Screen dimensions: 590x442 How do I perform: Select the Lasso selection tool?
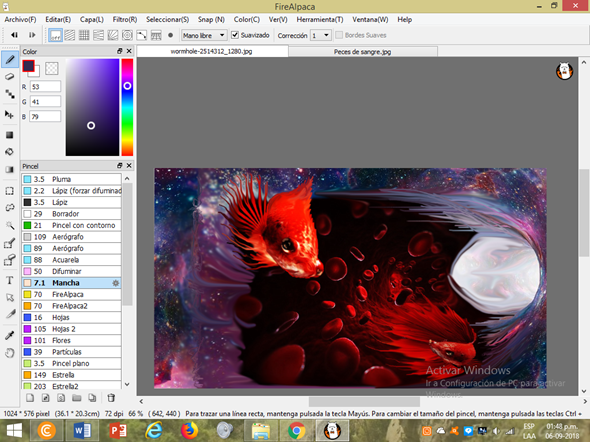(10, 208)
